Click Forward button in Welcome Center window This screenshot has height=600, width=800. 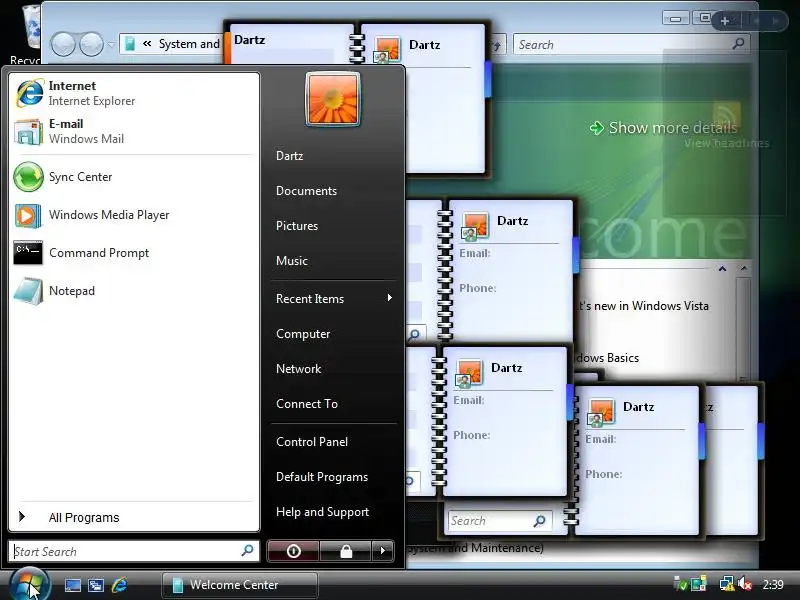pos(91,44)
